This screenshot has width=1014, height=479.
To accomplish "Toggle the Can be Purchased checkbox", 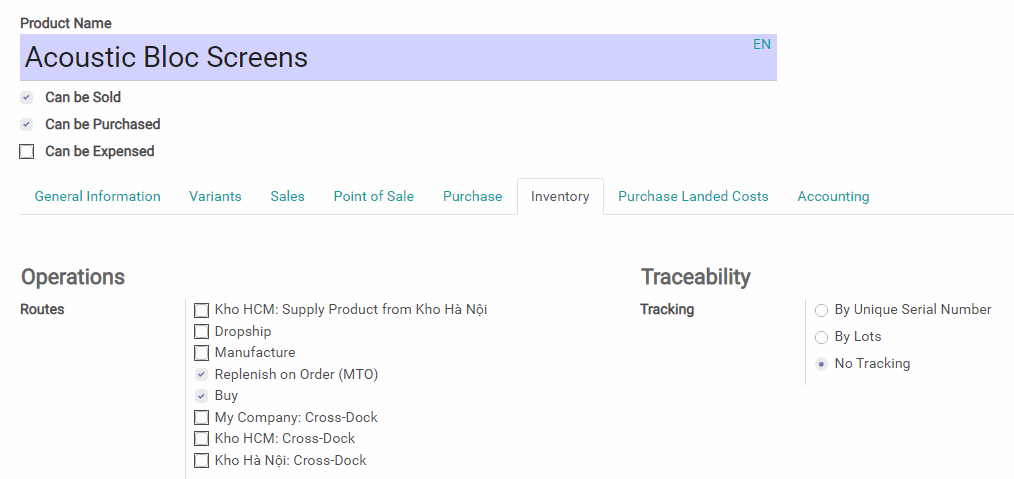I will point(27,125).
